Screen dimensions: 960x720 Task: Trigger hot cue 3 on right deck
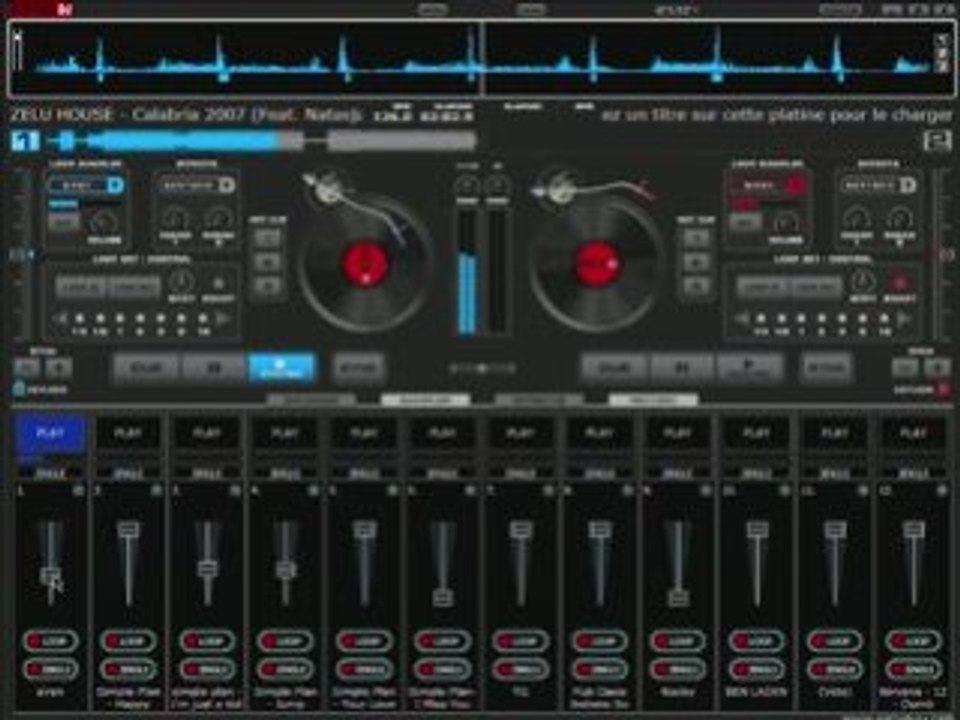(x=697, y=286)
